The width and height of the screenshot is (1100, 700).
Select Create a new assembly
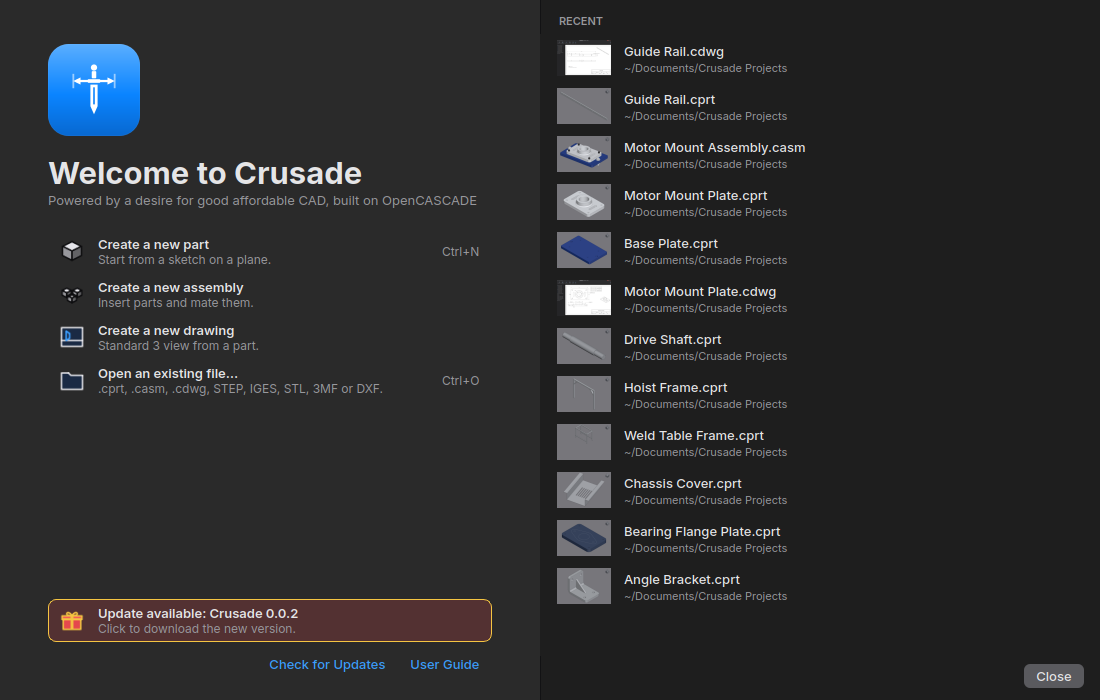[x=270, y=295]
